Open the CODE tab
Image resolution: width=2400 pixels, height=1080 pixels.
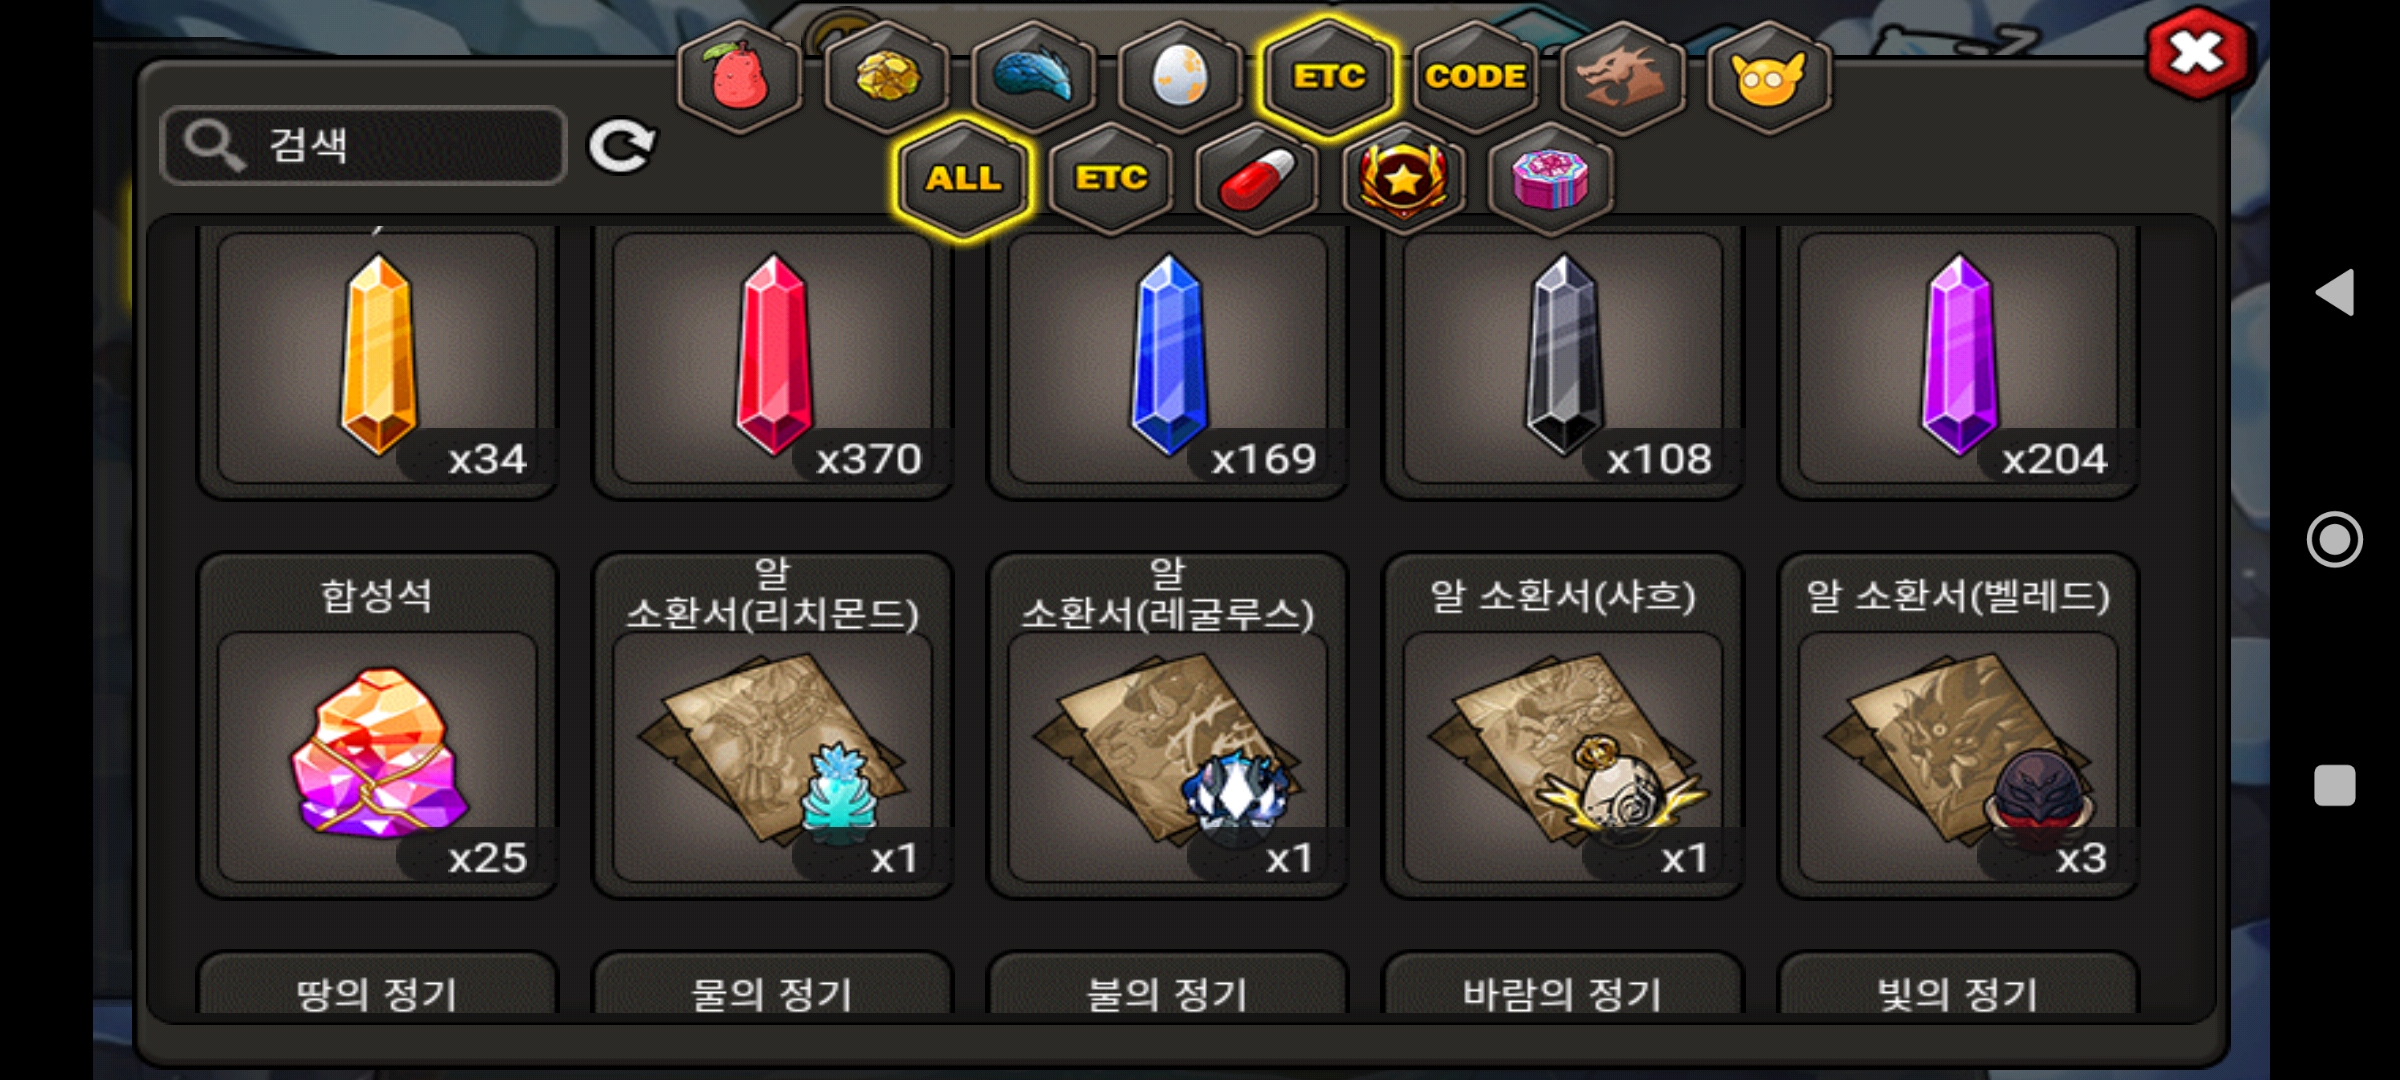point(1475,76)
